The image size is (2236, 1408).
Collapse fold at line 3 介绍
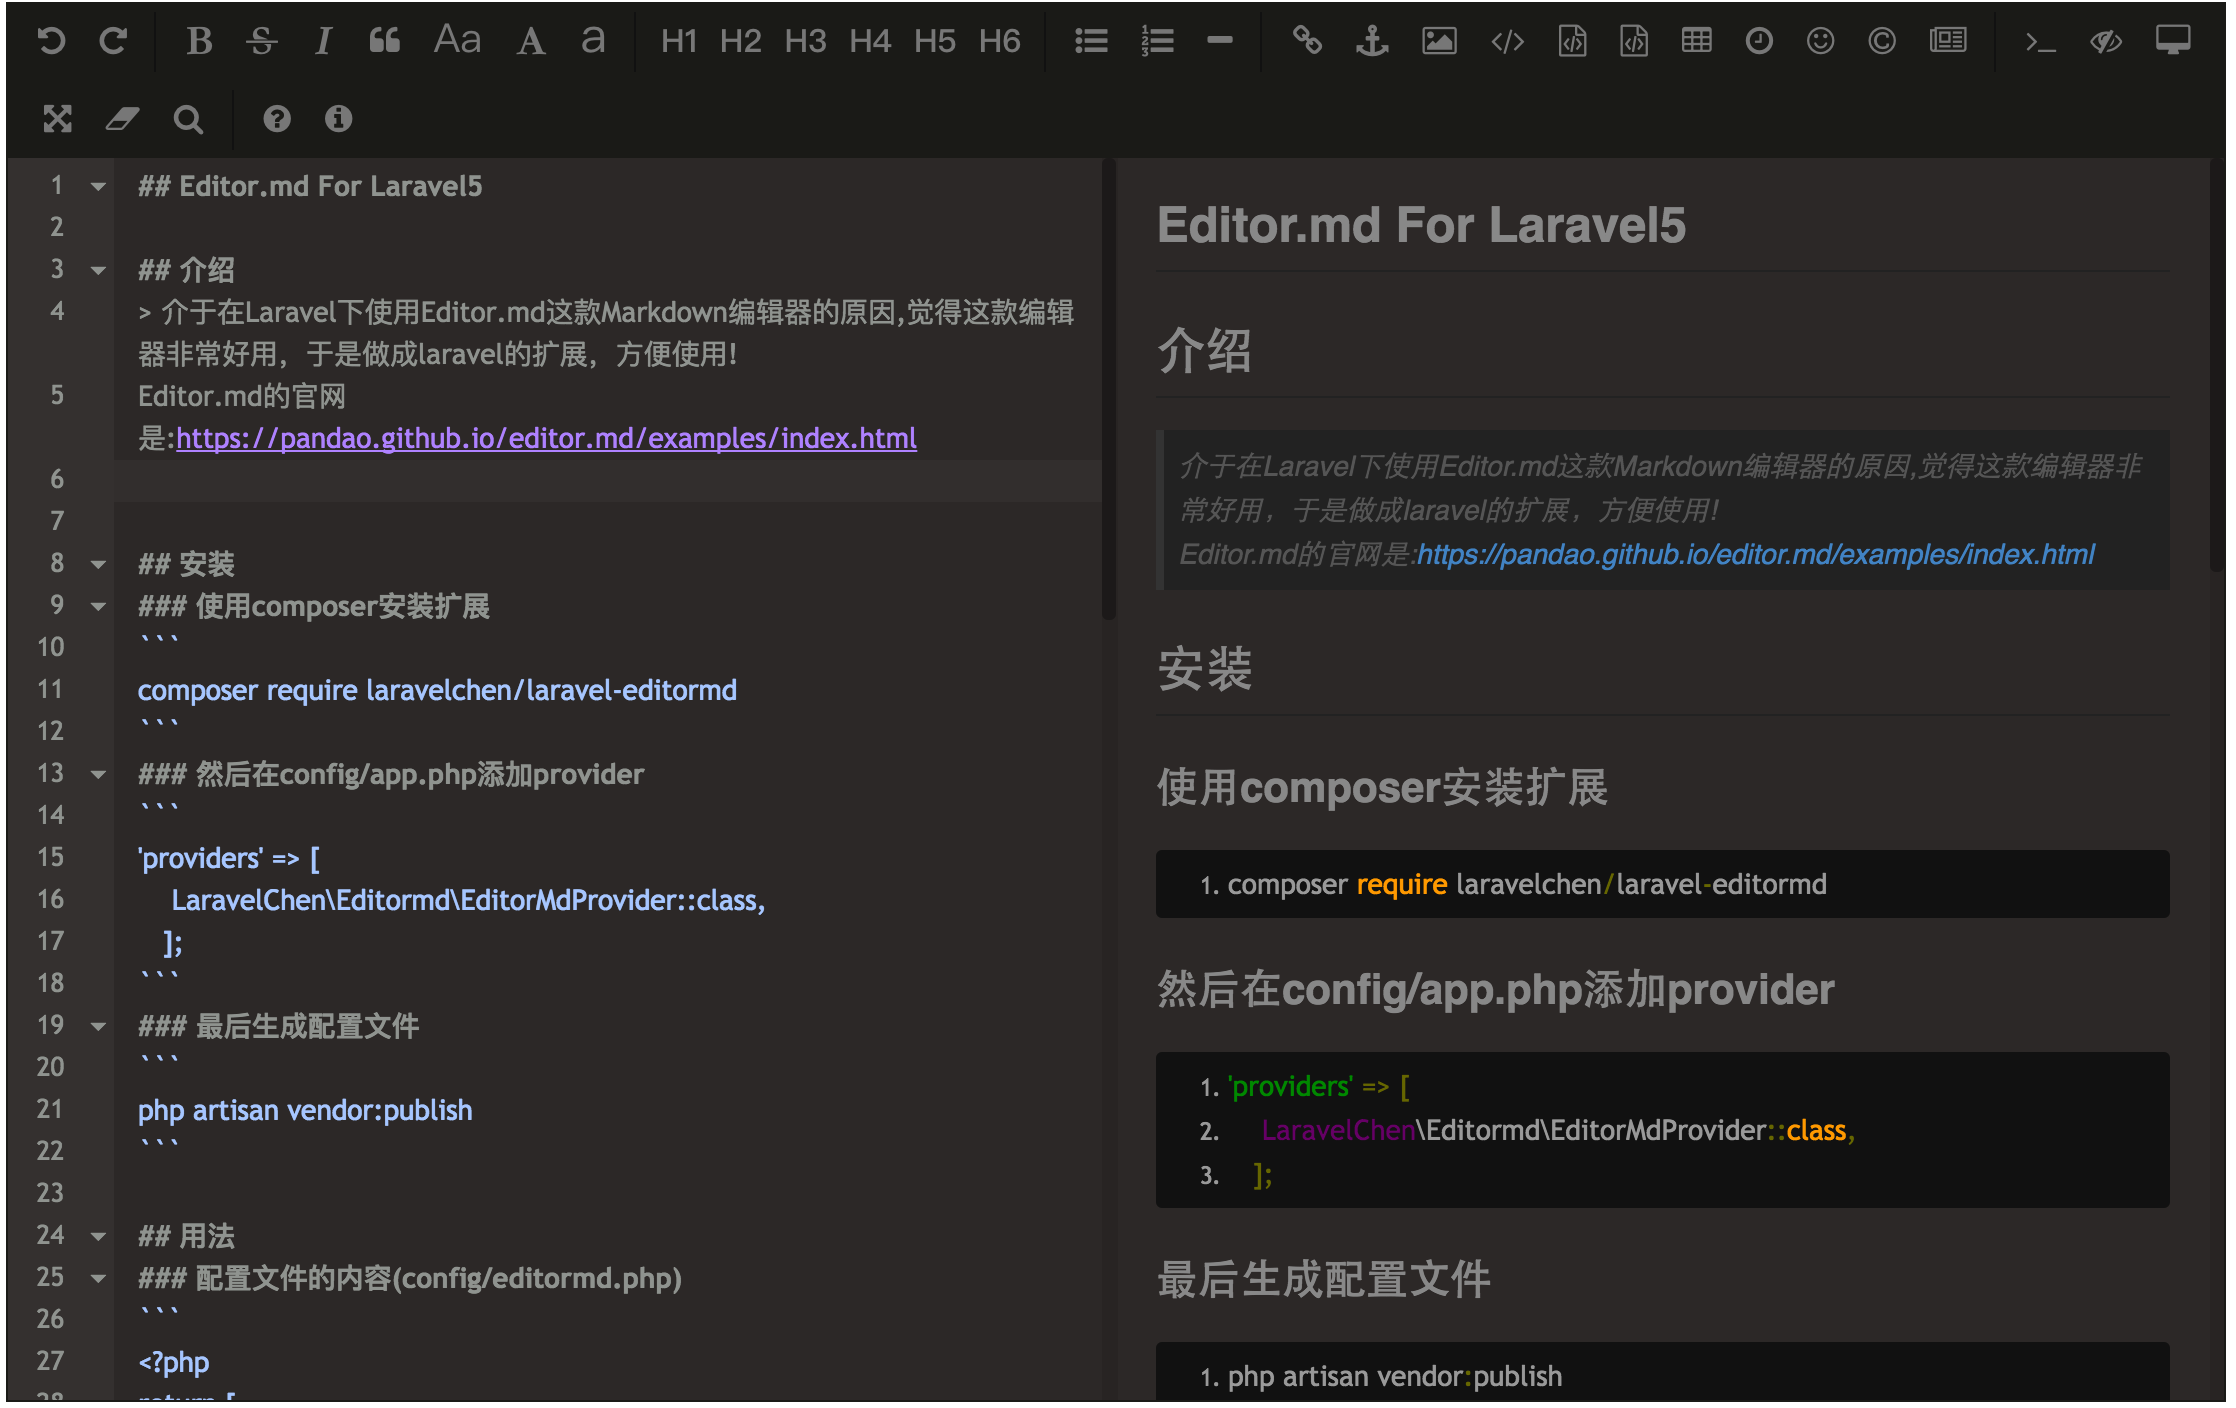click(98, 270)
